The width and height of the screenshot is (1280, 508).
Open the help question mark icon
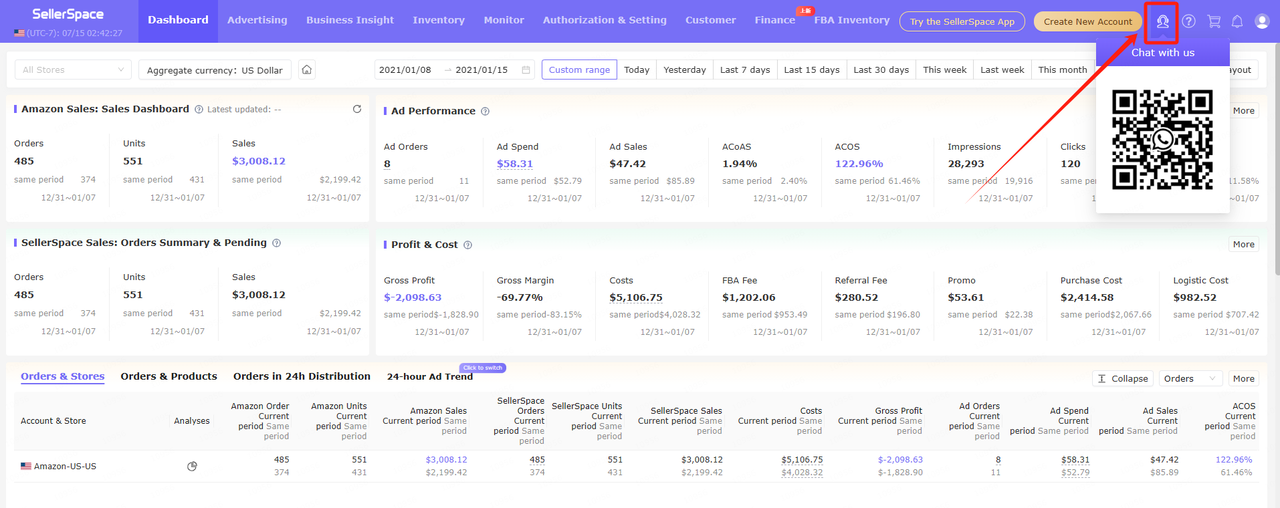pos(1188,21)
